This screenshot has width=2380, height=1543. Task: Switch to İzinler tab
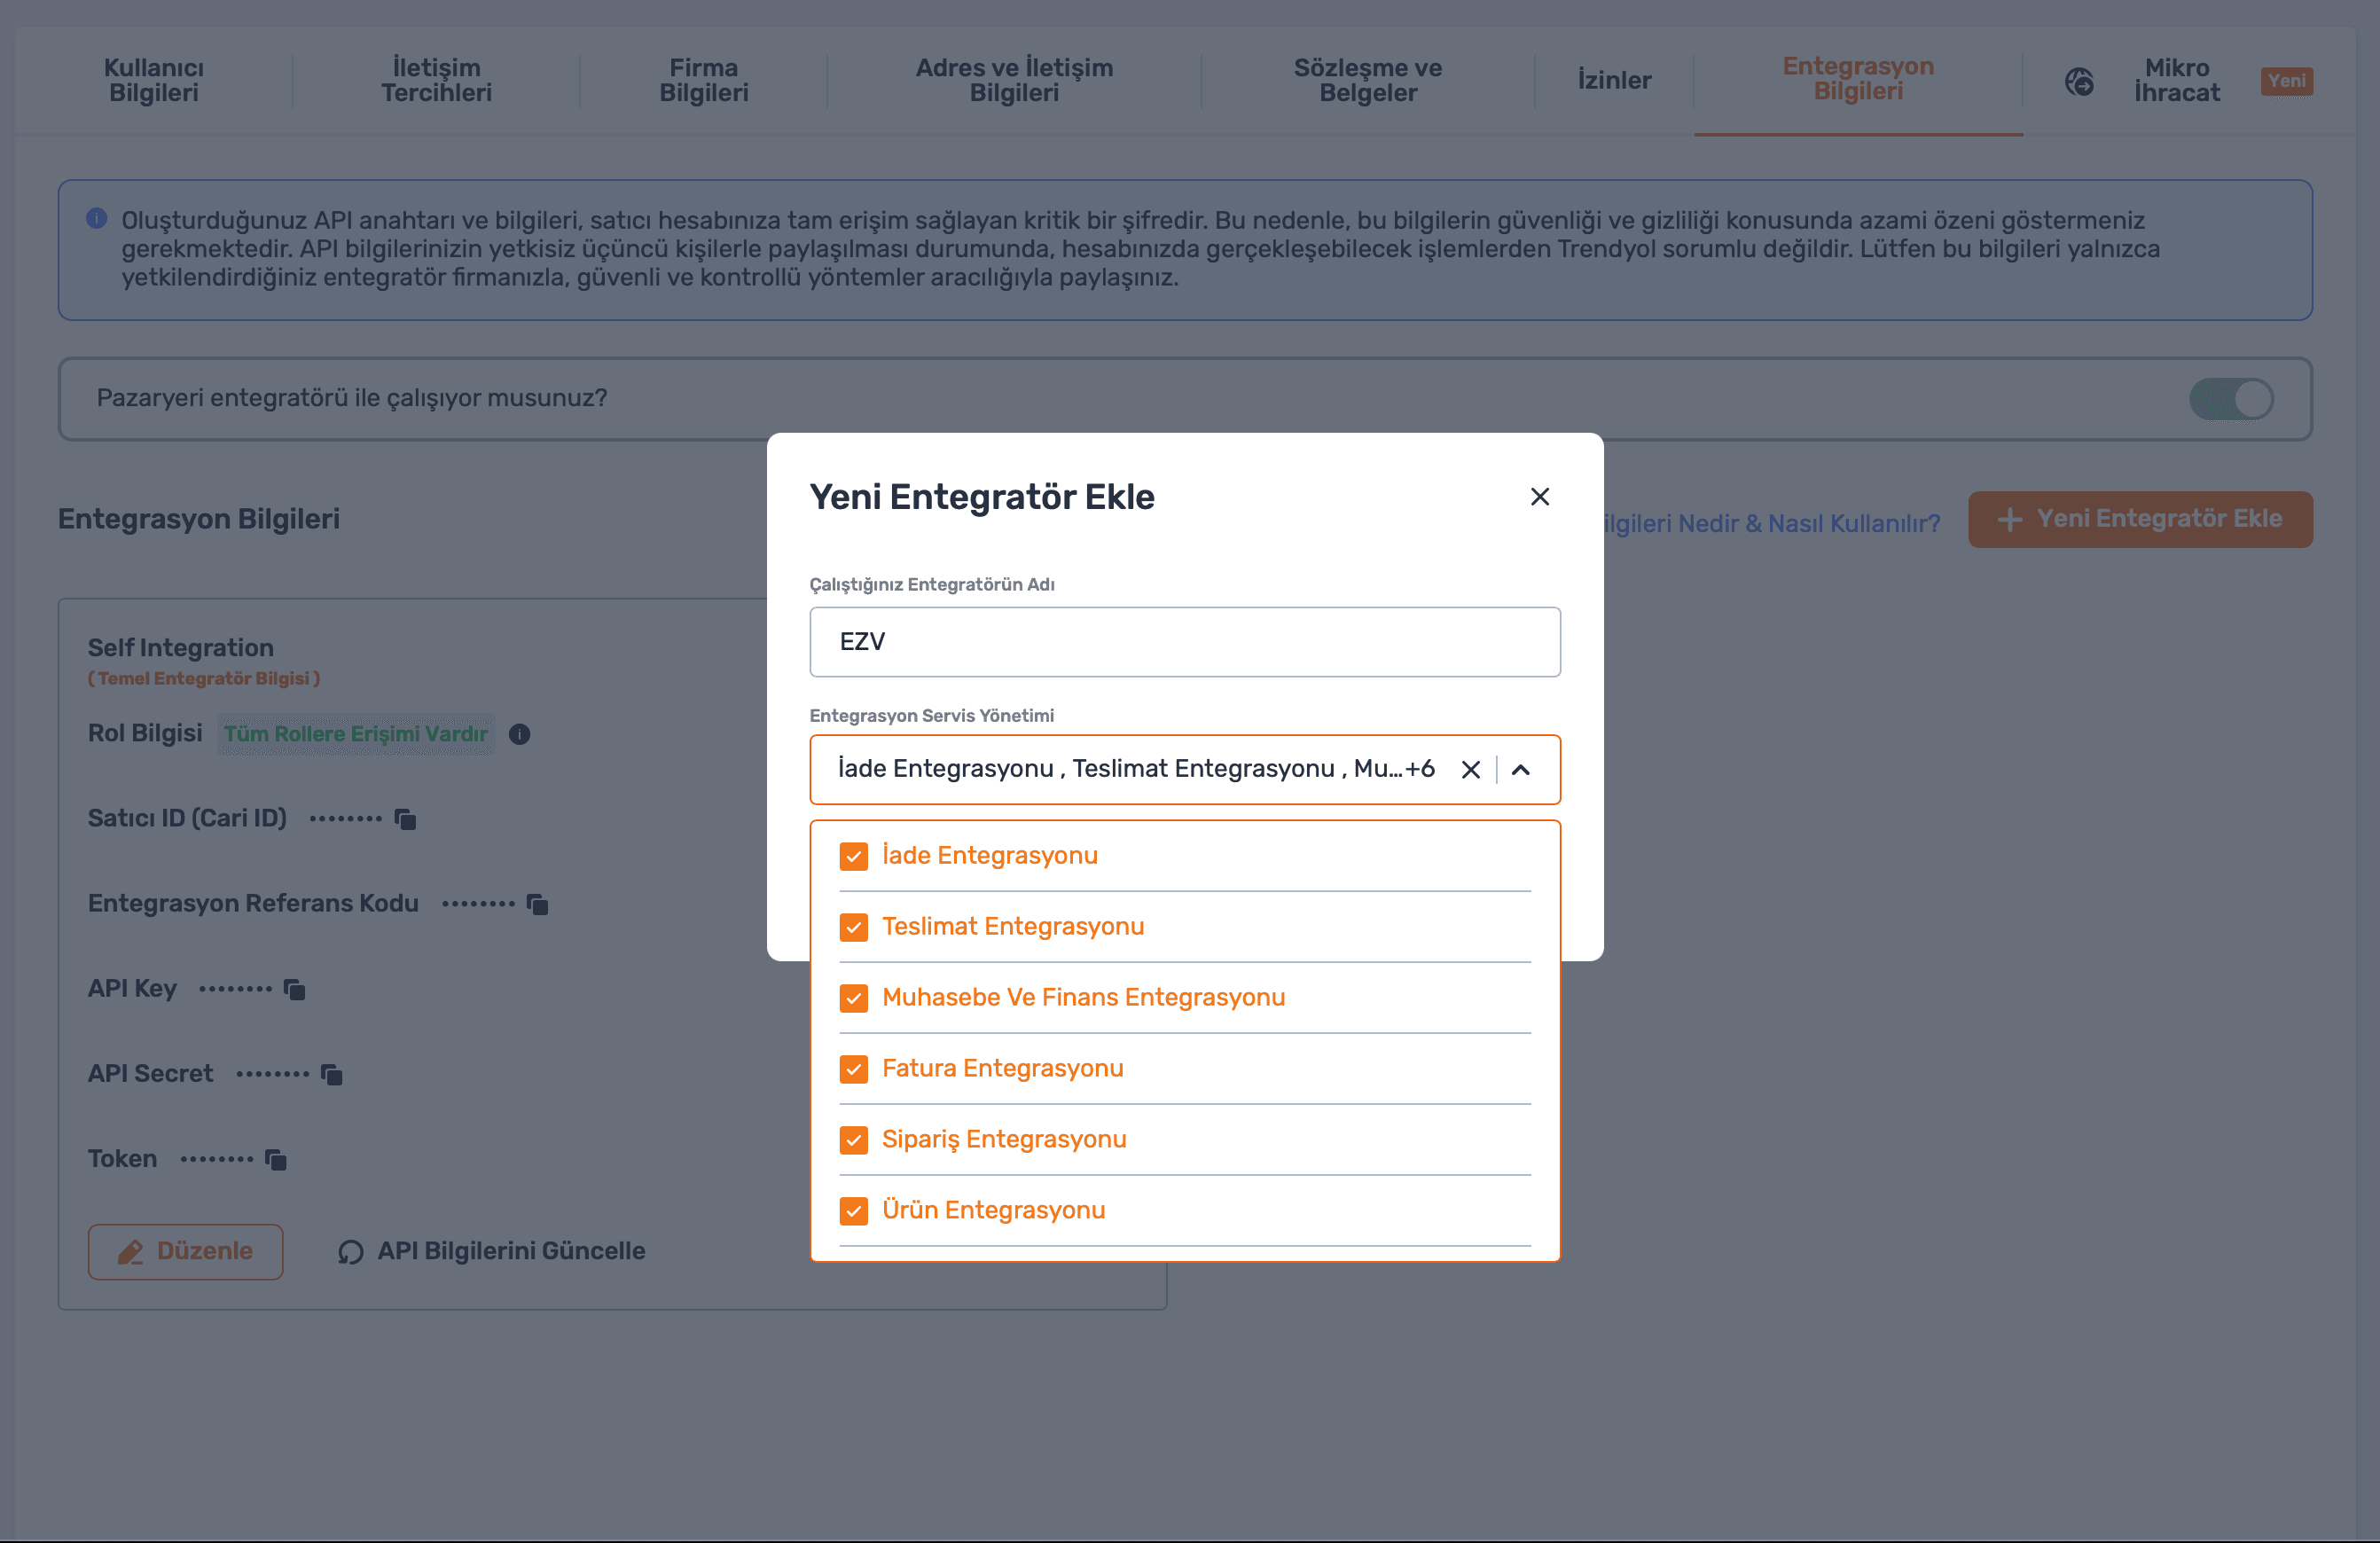point(1614,80)
